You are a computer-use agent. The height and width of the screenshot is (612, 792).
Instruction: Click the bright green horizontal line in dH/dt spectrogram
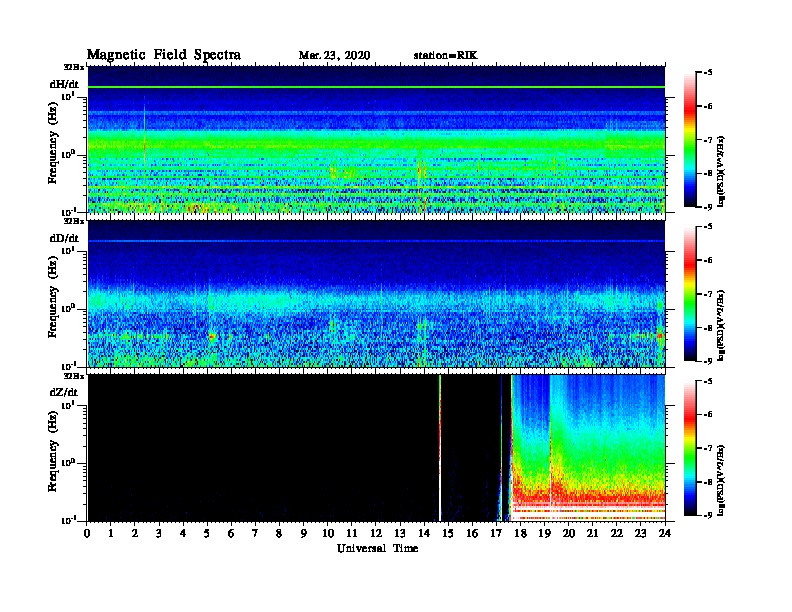point(376,87)
